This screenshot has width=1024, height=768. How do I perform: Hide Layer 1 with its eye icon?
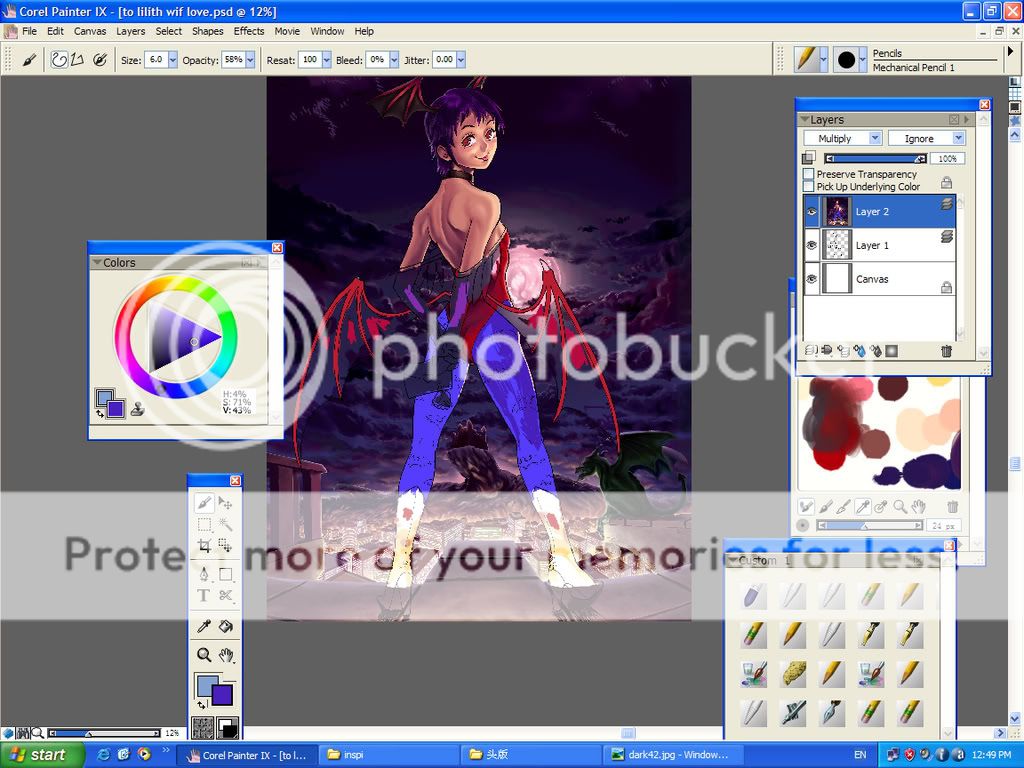(x=811, y=246)
